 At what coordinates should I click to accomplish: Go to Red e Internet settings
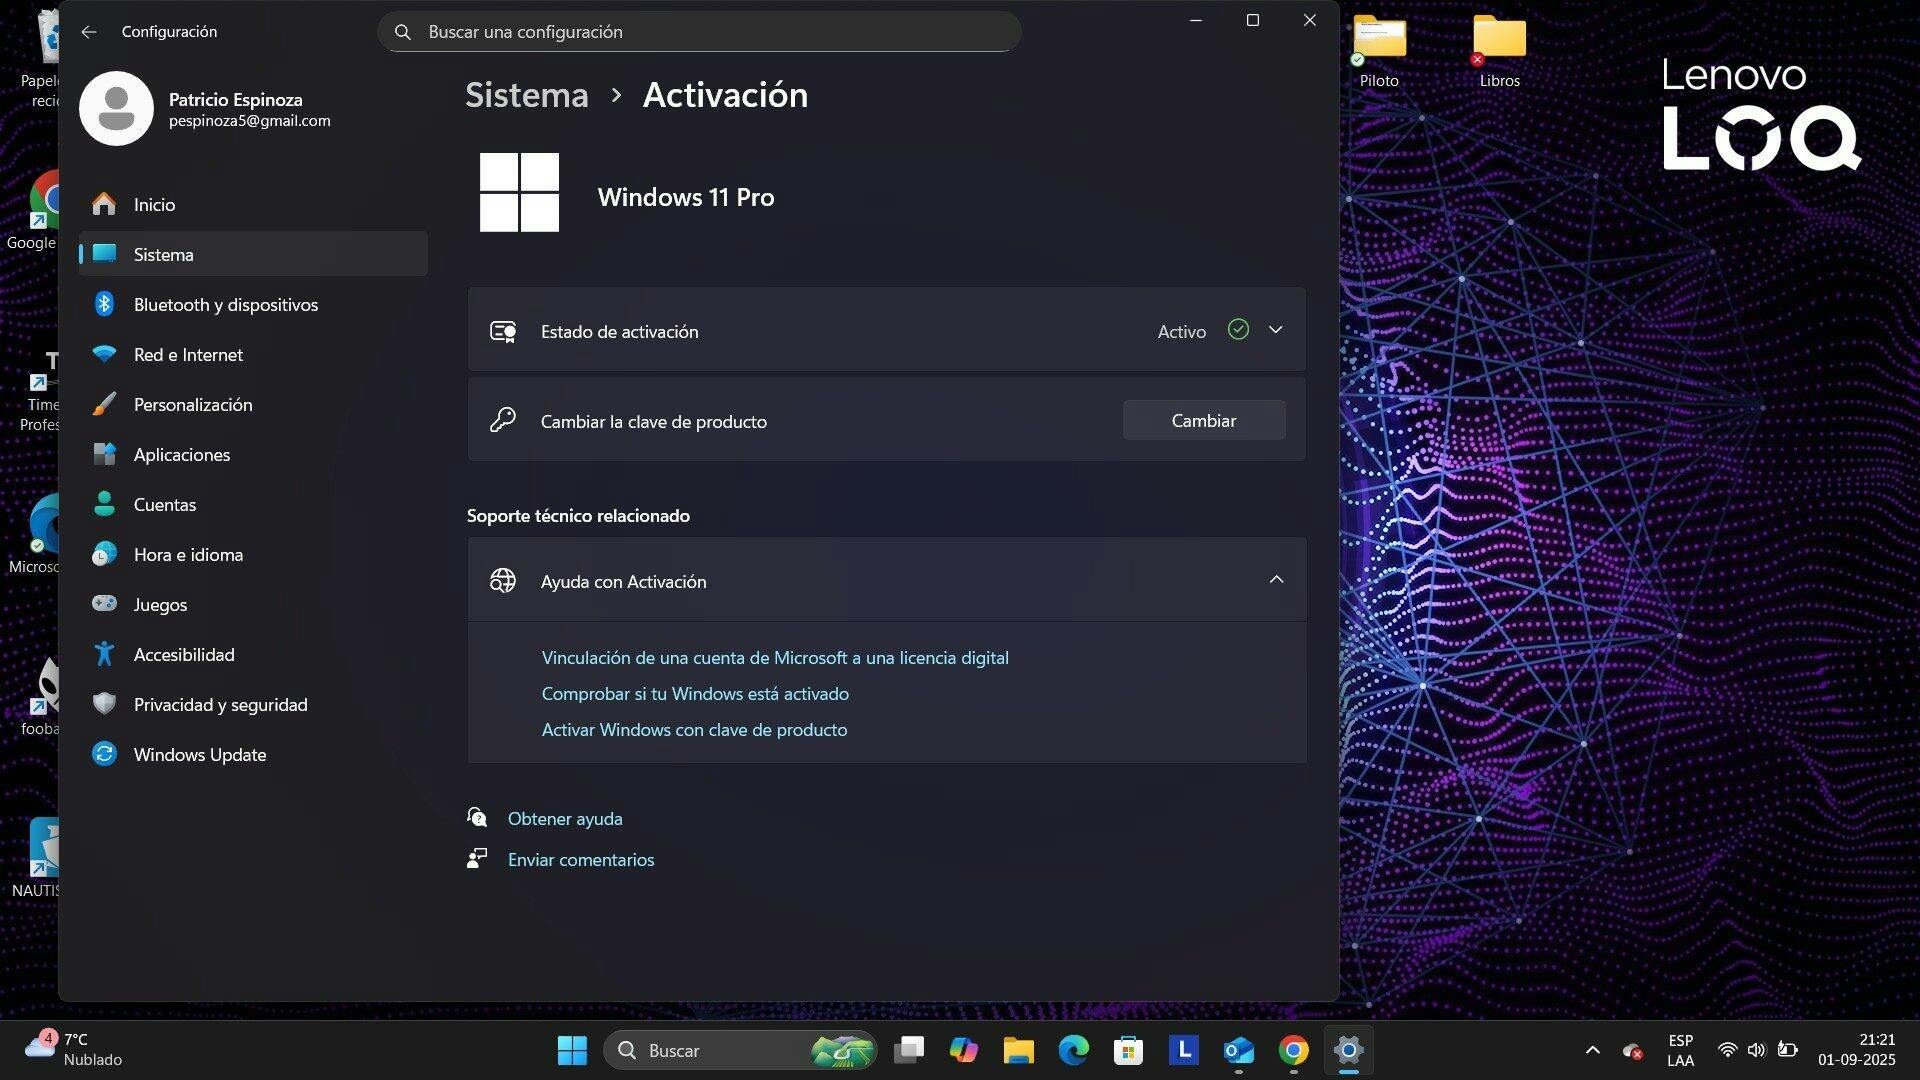click(x=253, y=354)
